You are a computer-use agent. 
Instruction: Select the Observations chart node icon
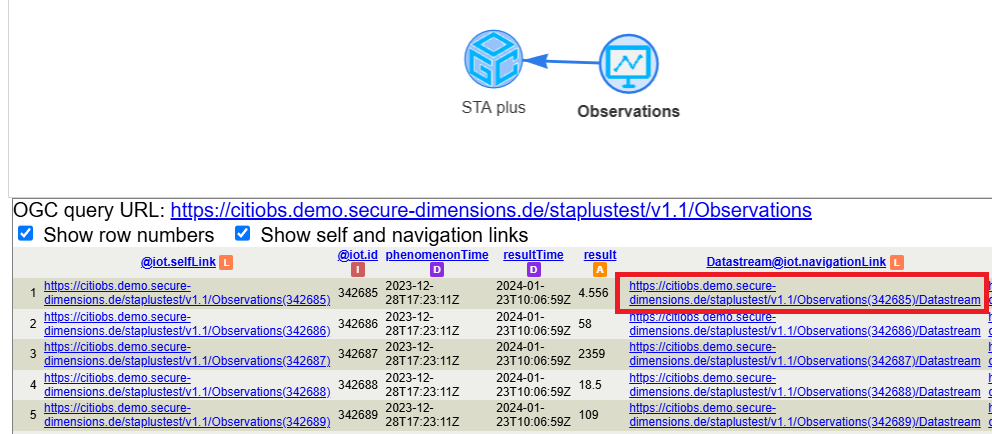[628, 64]
